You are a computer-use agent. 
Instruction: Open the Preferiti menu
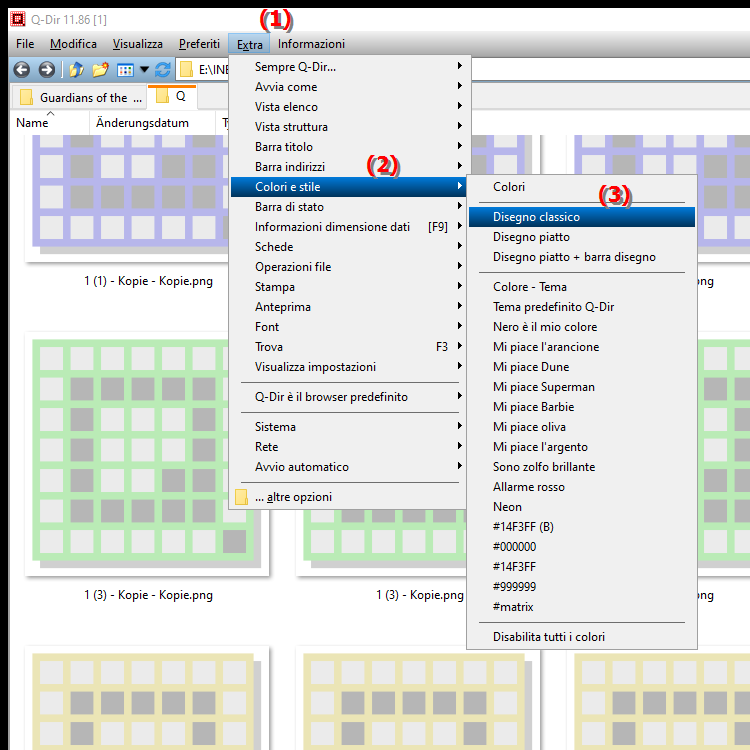(x=199, y=44)
